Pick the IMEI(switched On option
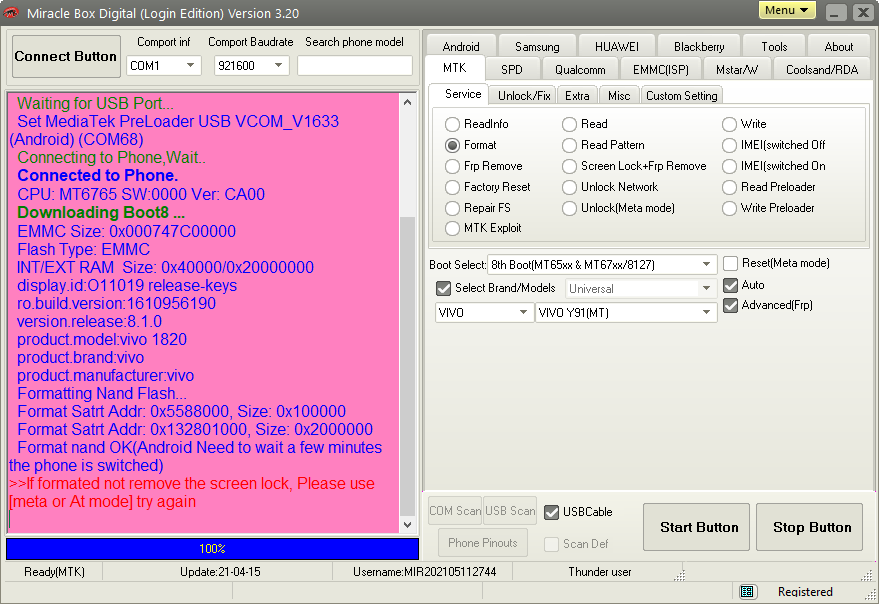Screen dimensions: 879x604 coord(774,167)
